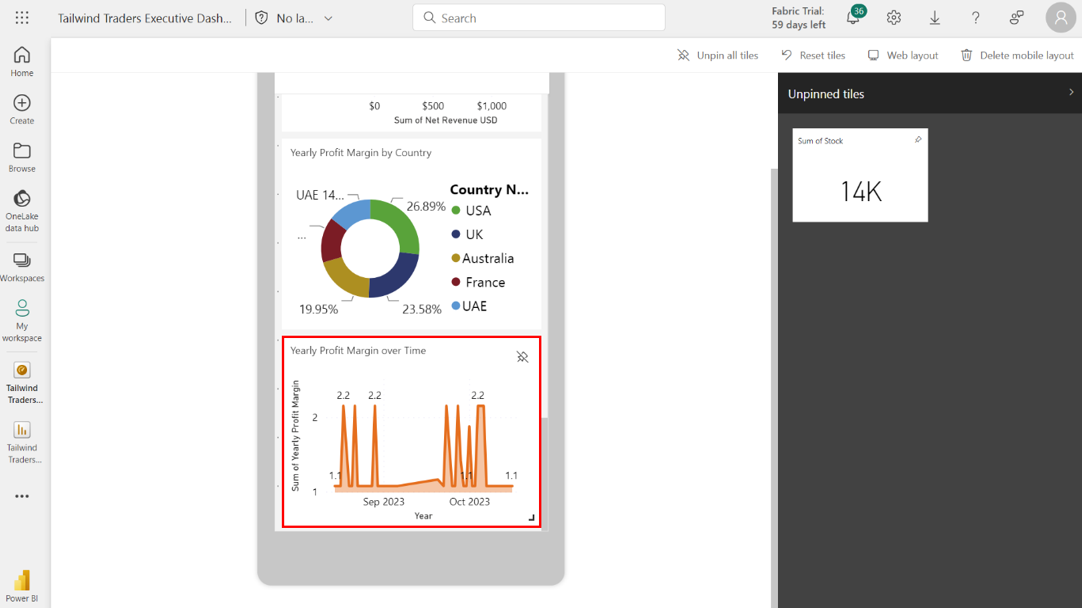Open the notifications bell

point(853,18)
